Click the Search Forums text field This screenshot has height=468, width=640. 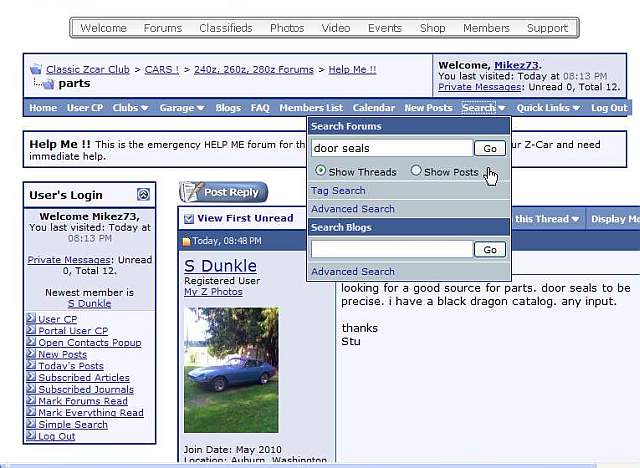[392, 148]
